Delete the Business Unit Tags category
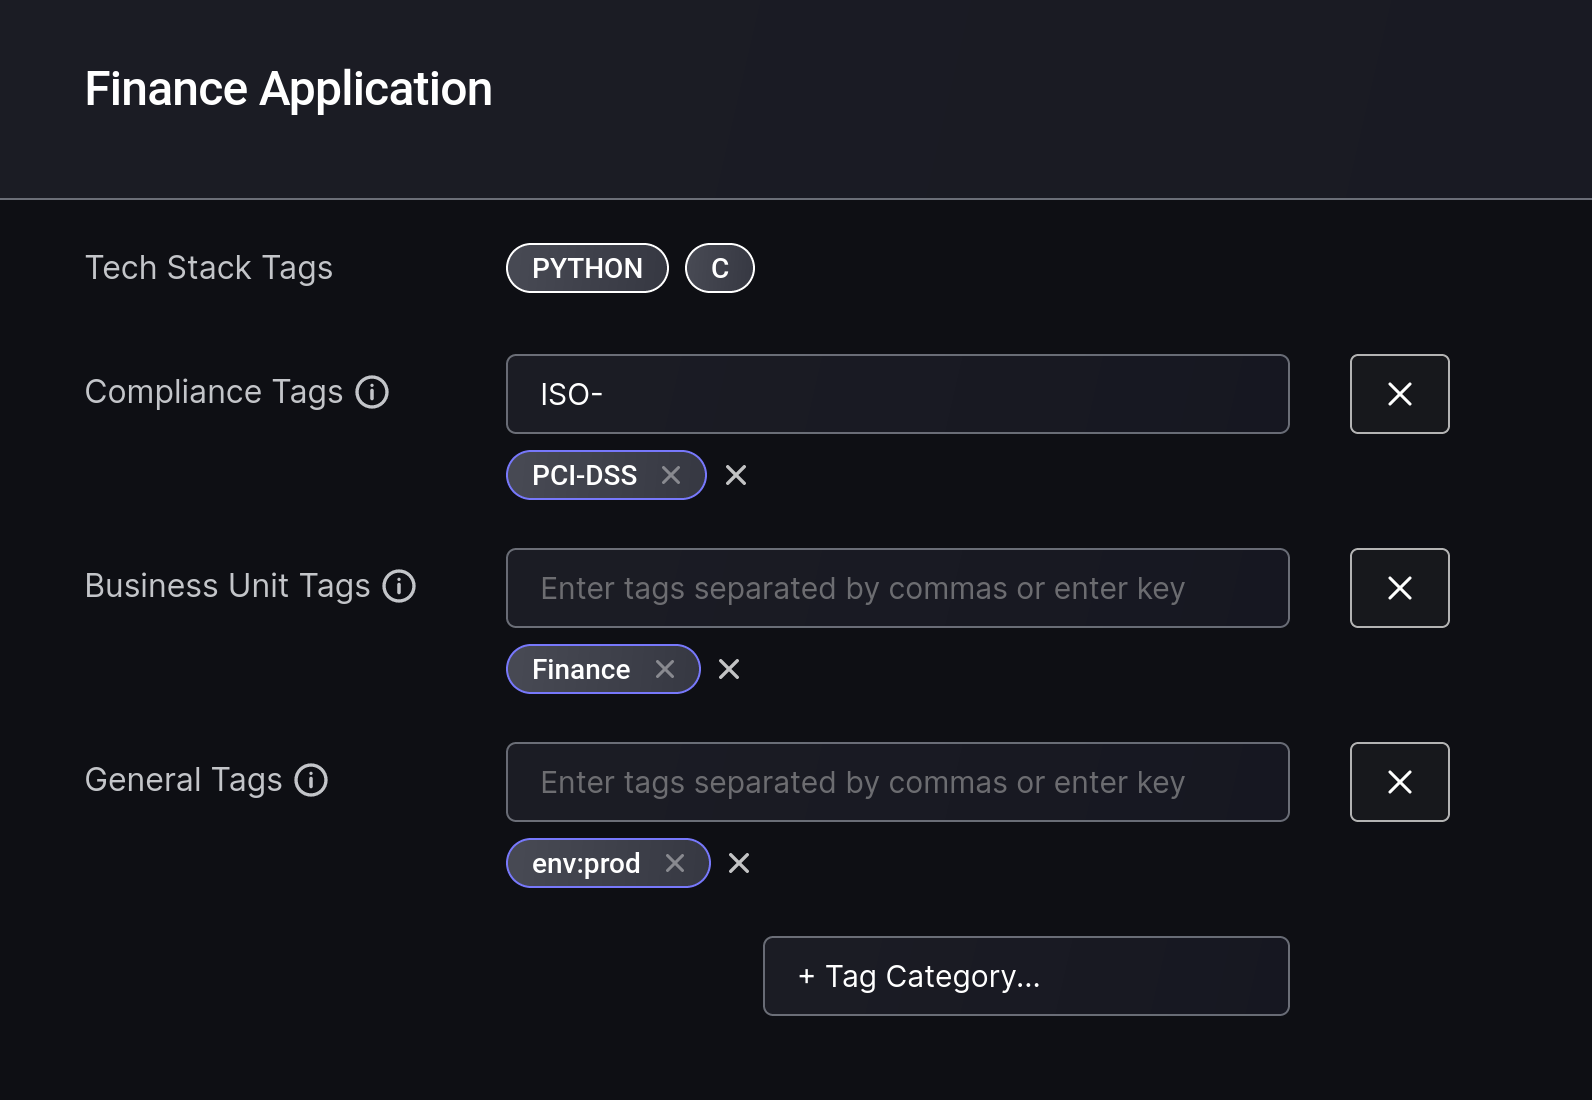This screenshot has height=1100, width=1592. click(1399, 588)
